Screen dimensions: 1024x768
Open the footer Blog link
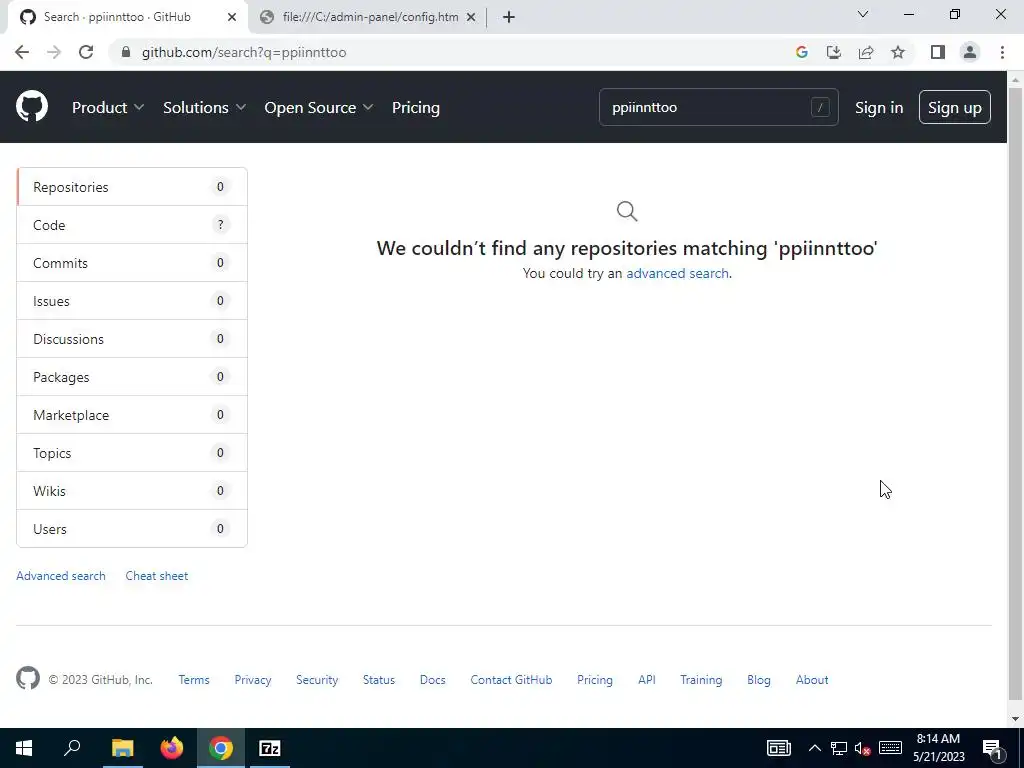pyautogui.click(x=759, y=679)
